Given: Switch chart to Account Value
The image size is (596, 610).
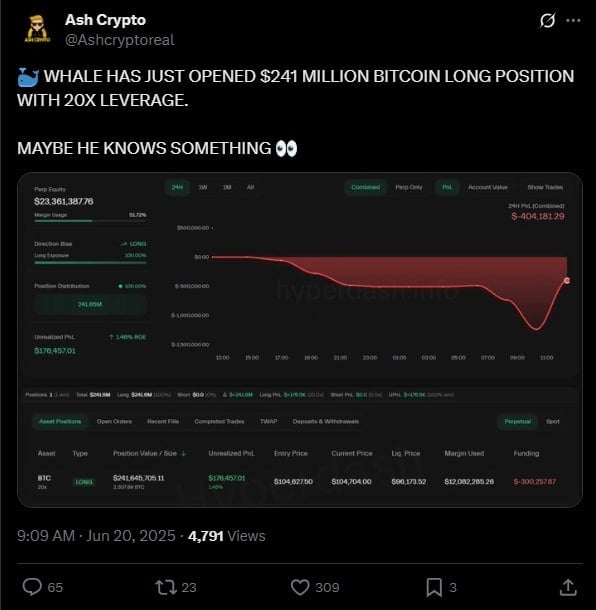Looking at the screenshot, I should pyautogui.click(x=487, y=187).
